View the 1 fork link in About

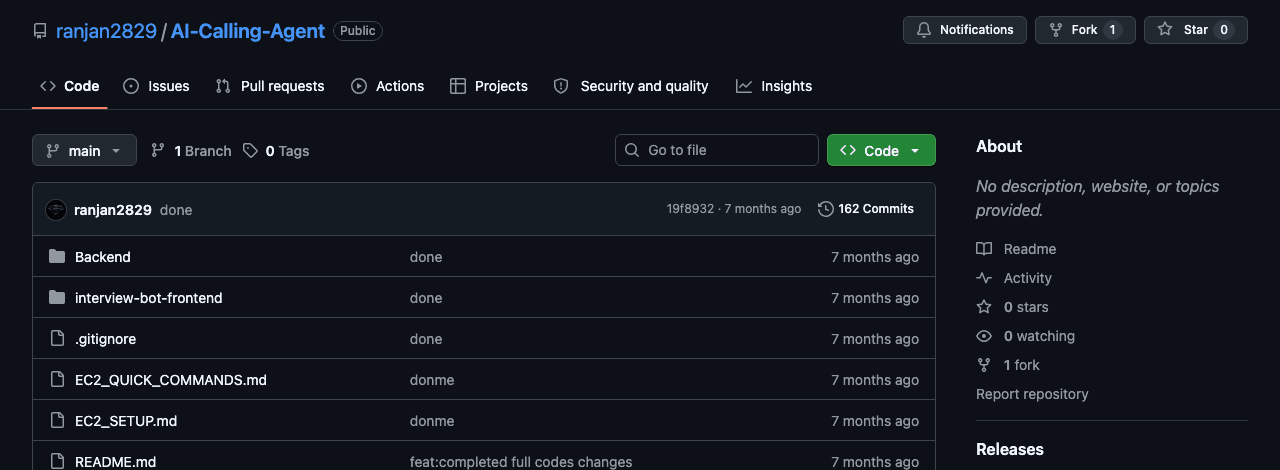pos(1009,365)
